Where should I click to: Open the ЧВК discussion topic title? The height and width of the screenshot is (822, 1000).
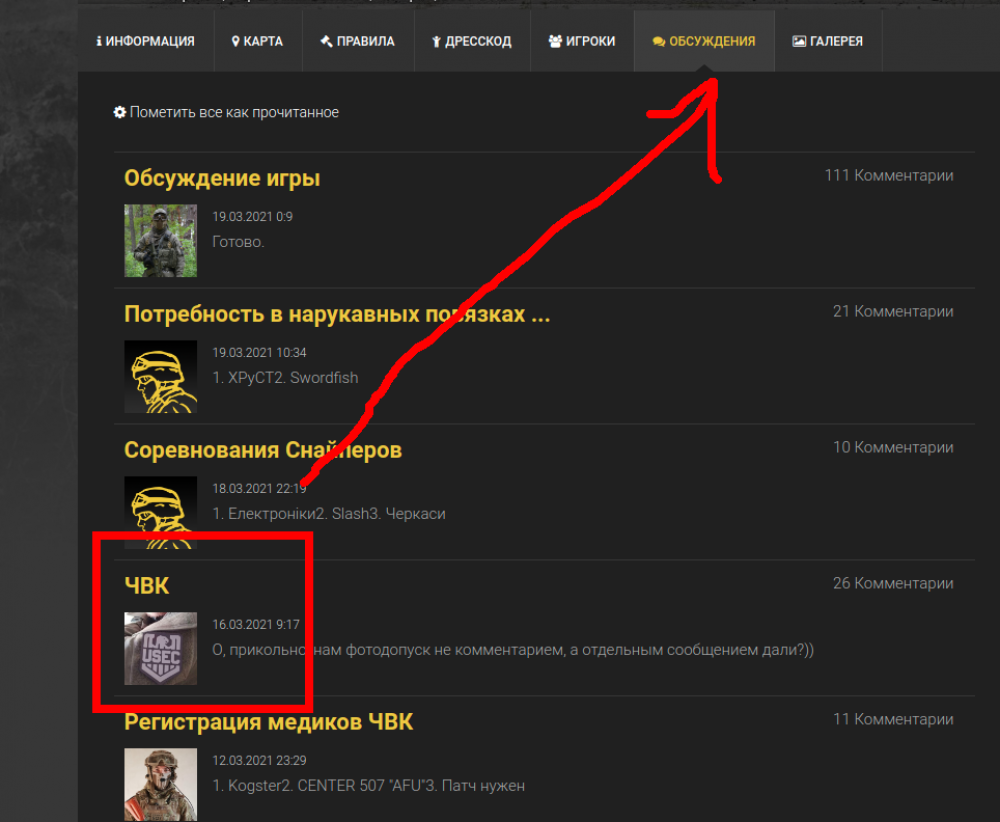coord(147,586)
